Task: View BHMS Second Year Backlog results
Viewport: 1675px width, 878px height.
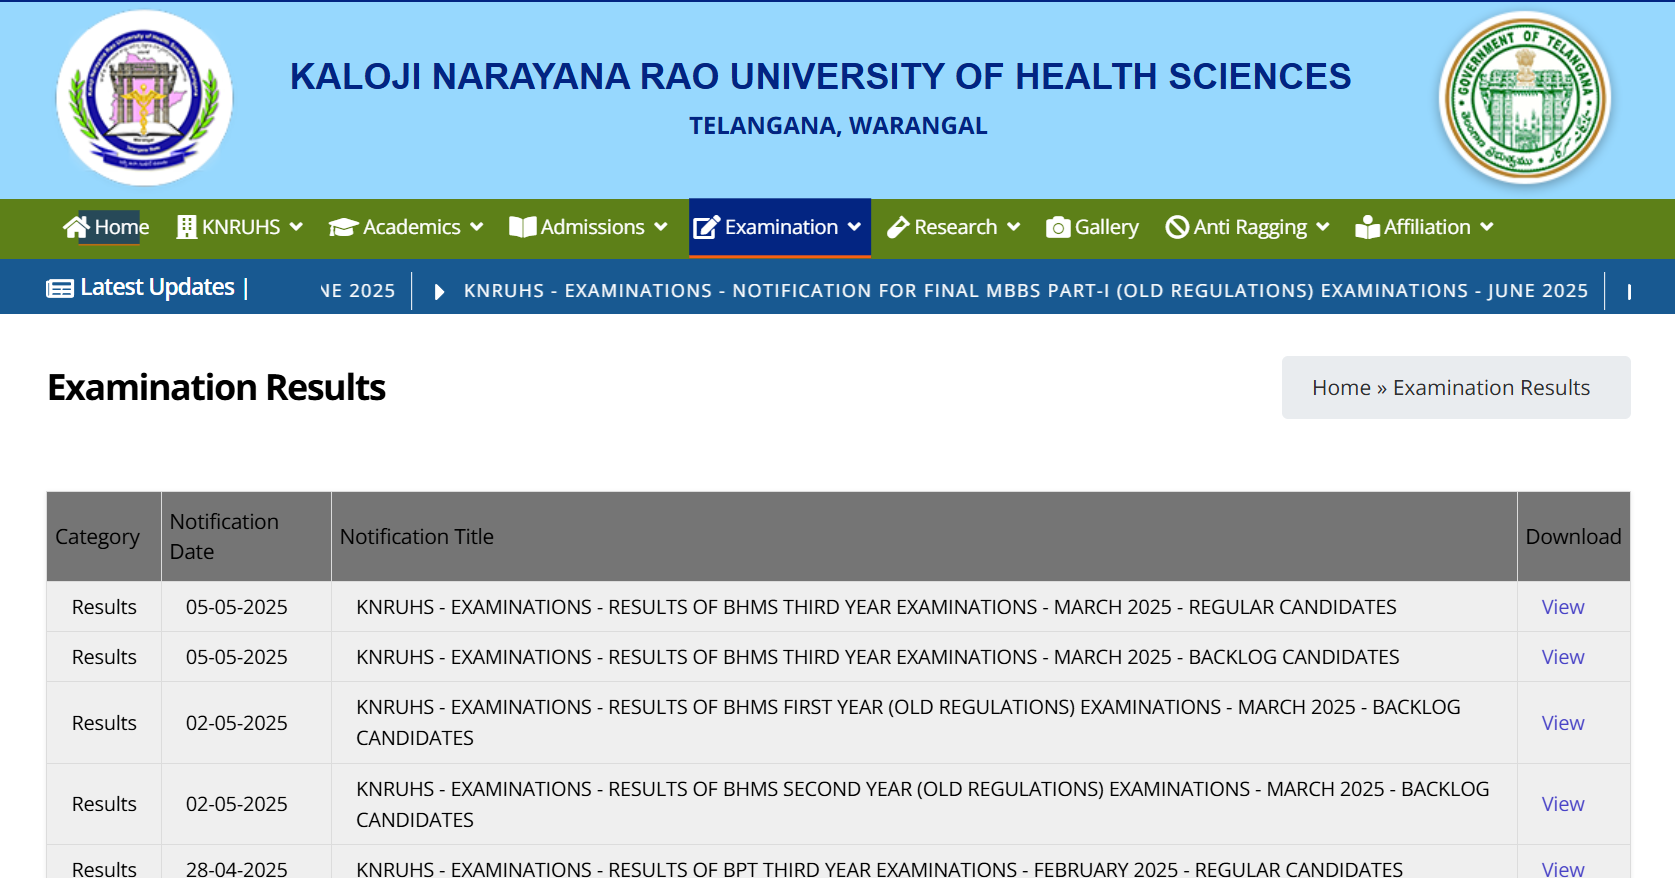Action: [x=1562, y=804]
